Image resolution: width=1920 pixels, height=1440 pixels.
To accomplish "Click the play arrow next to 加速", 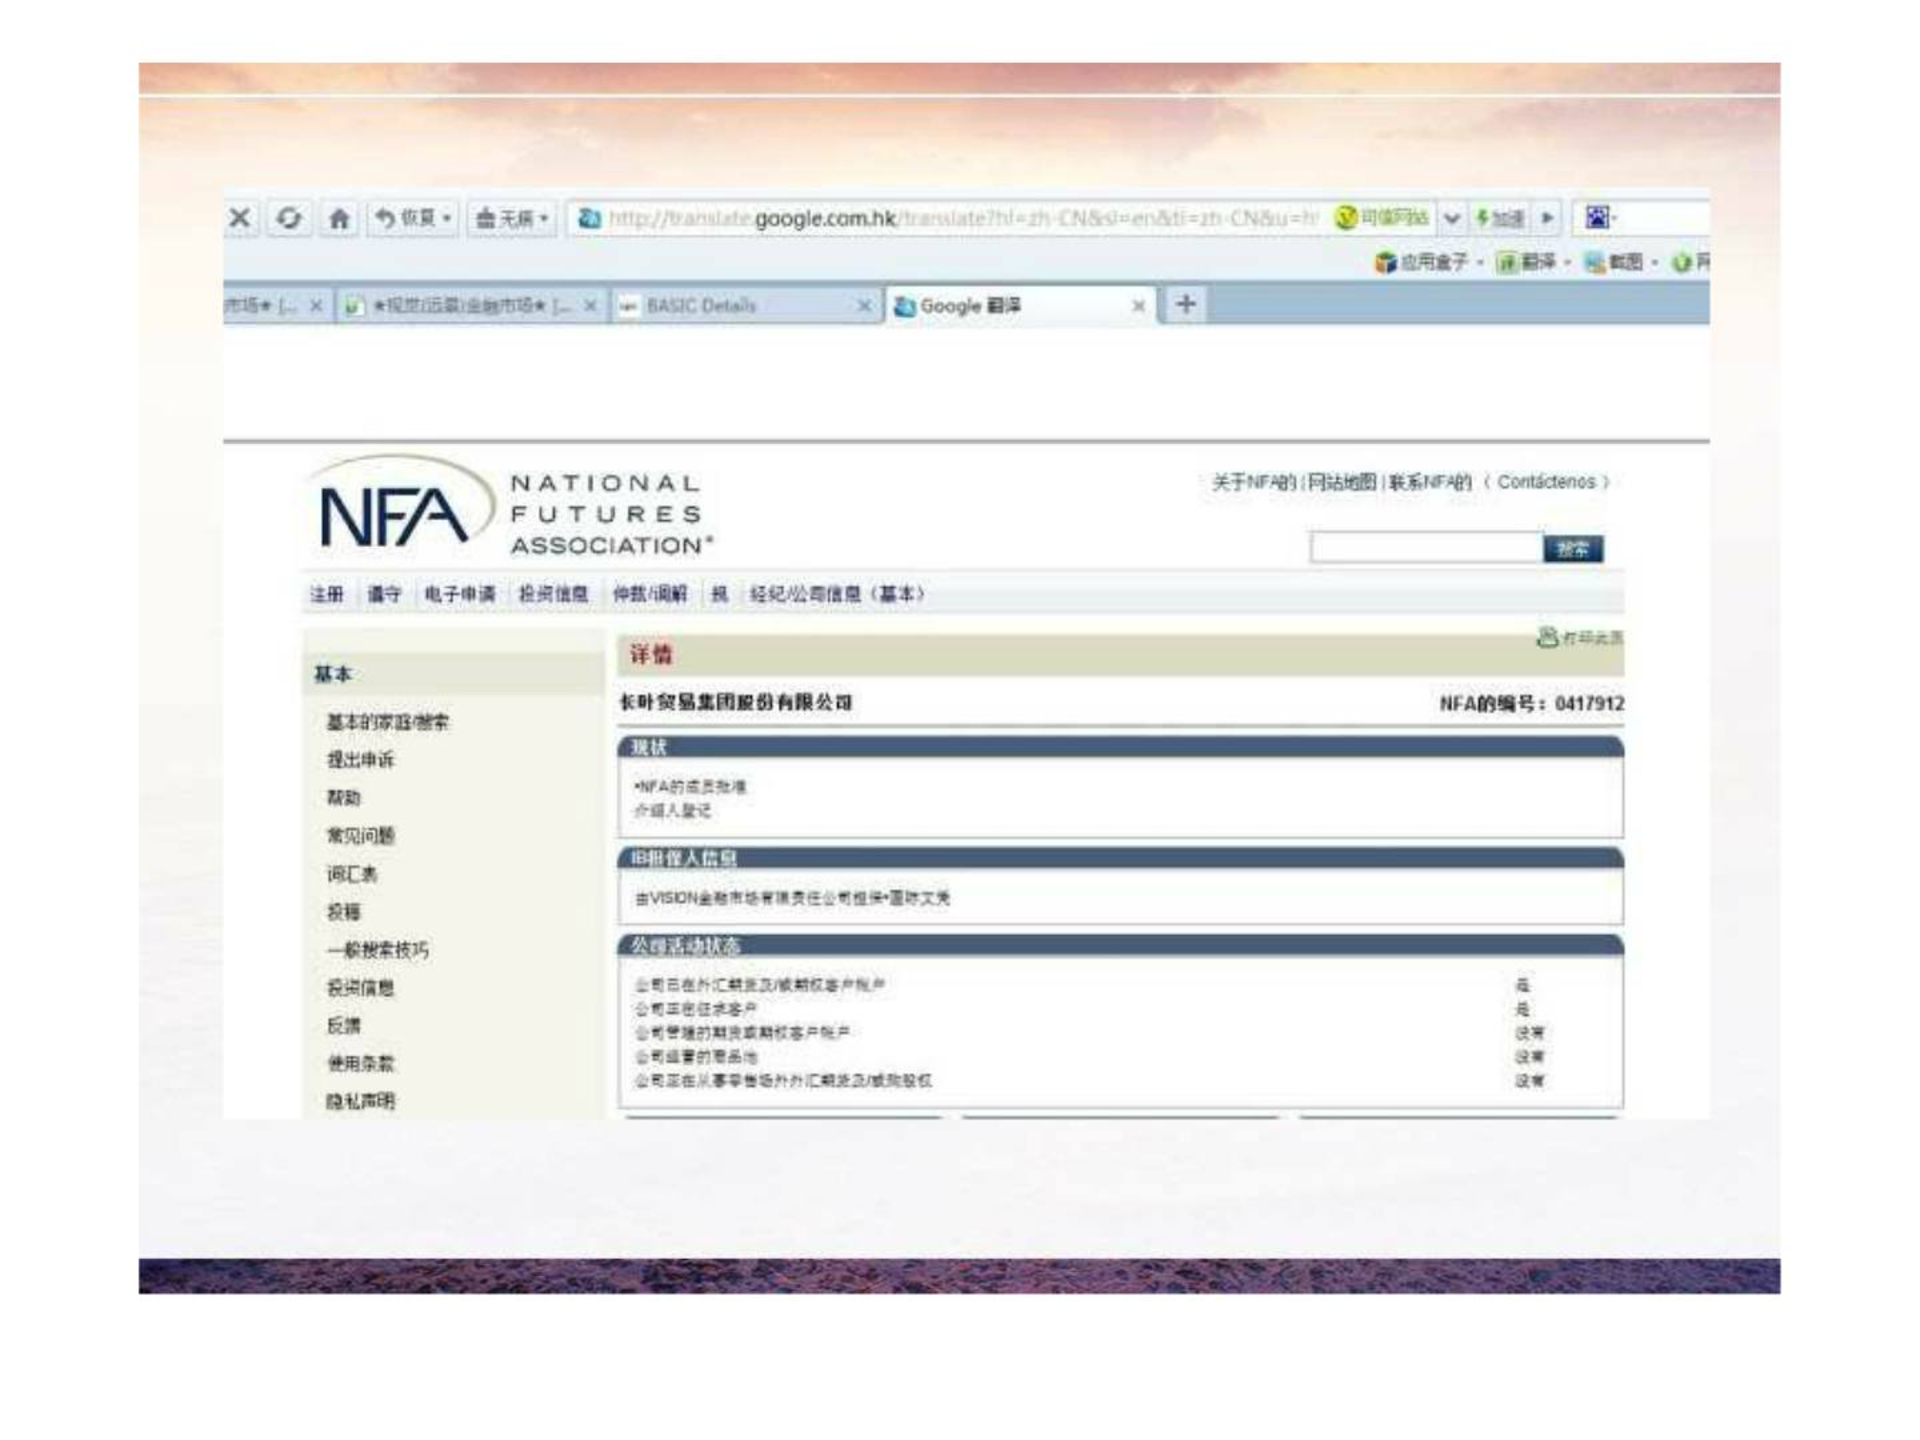I will coord(1548,218).
